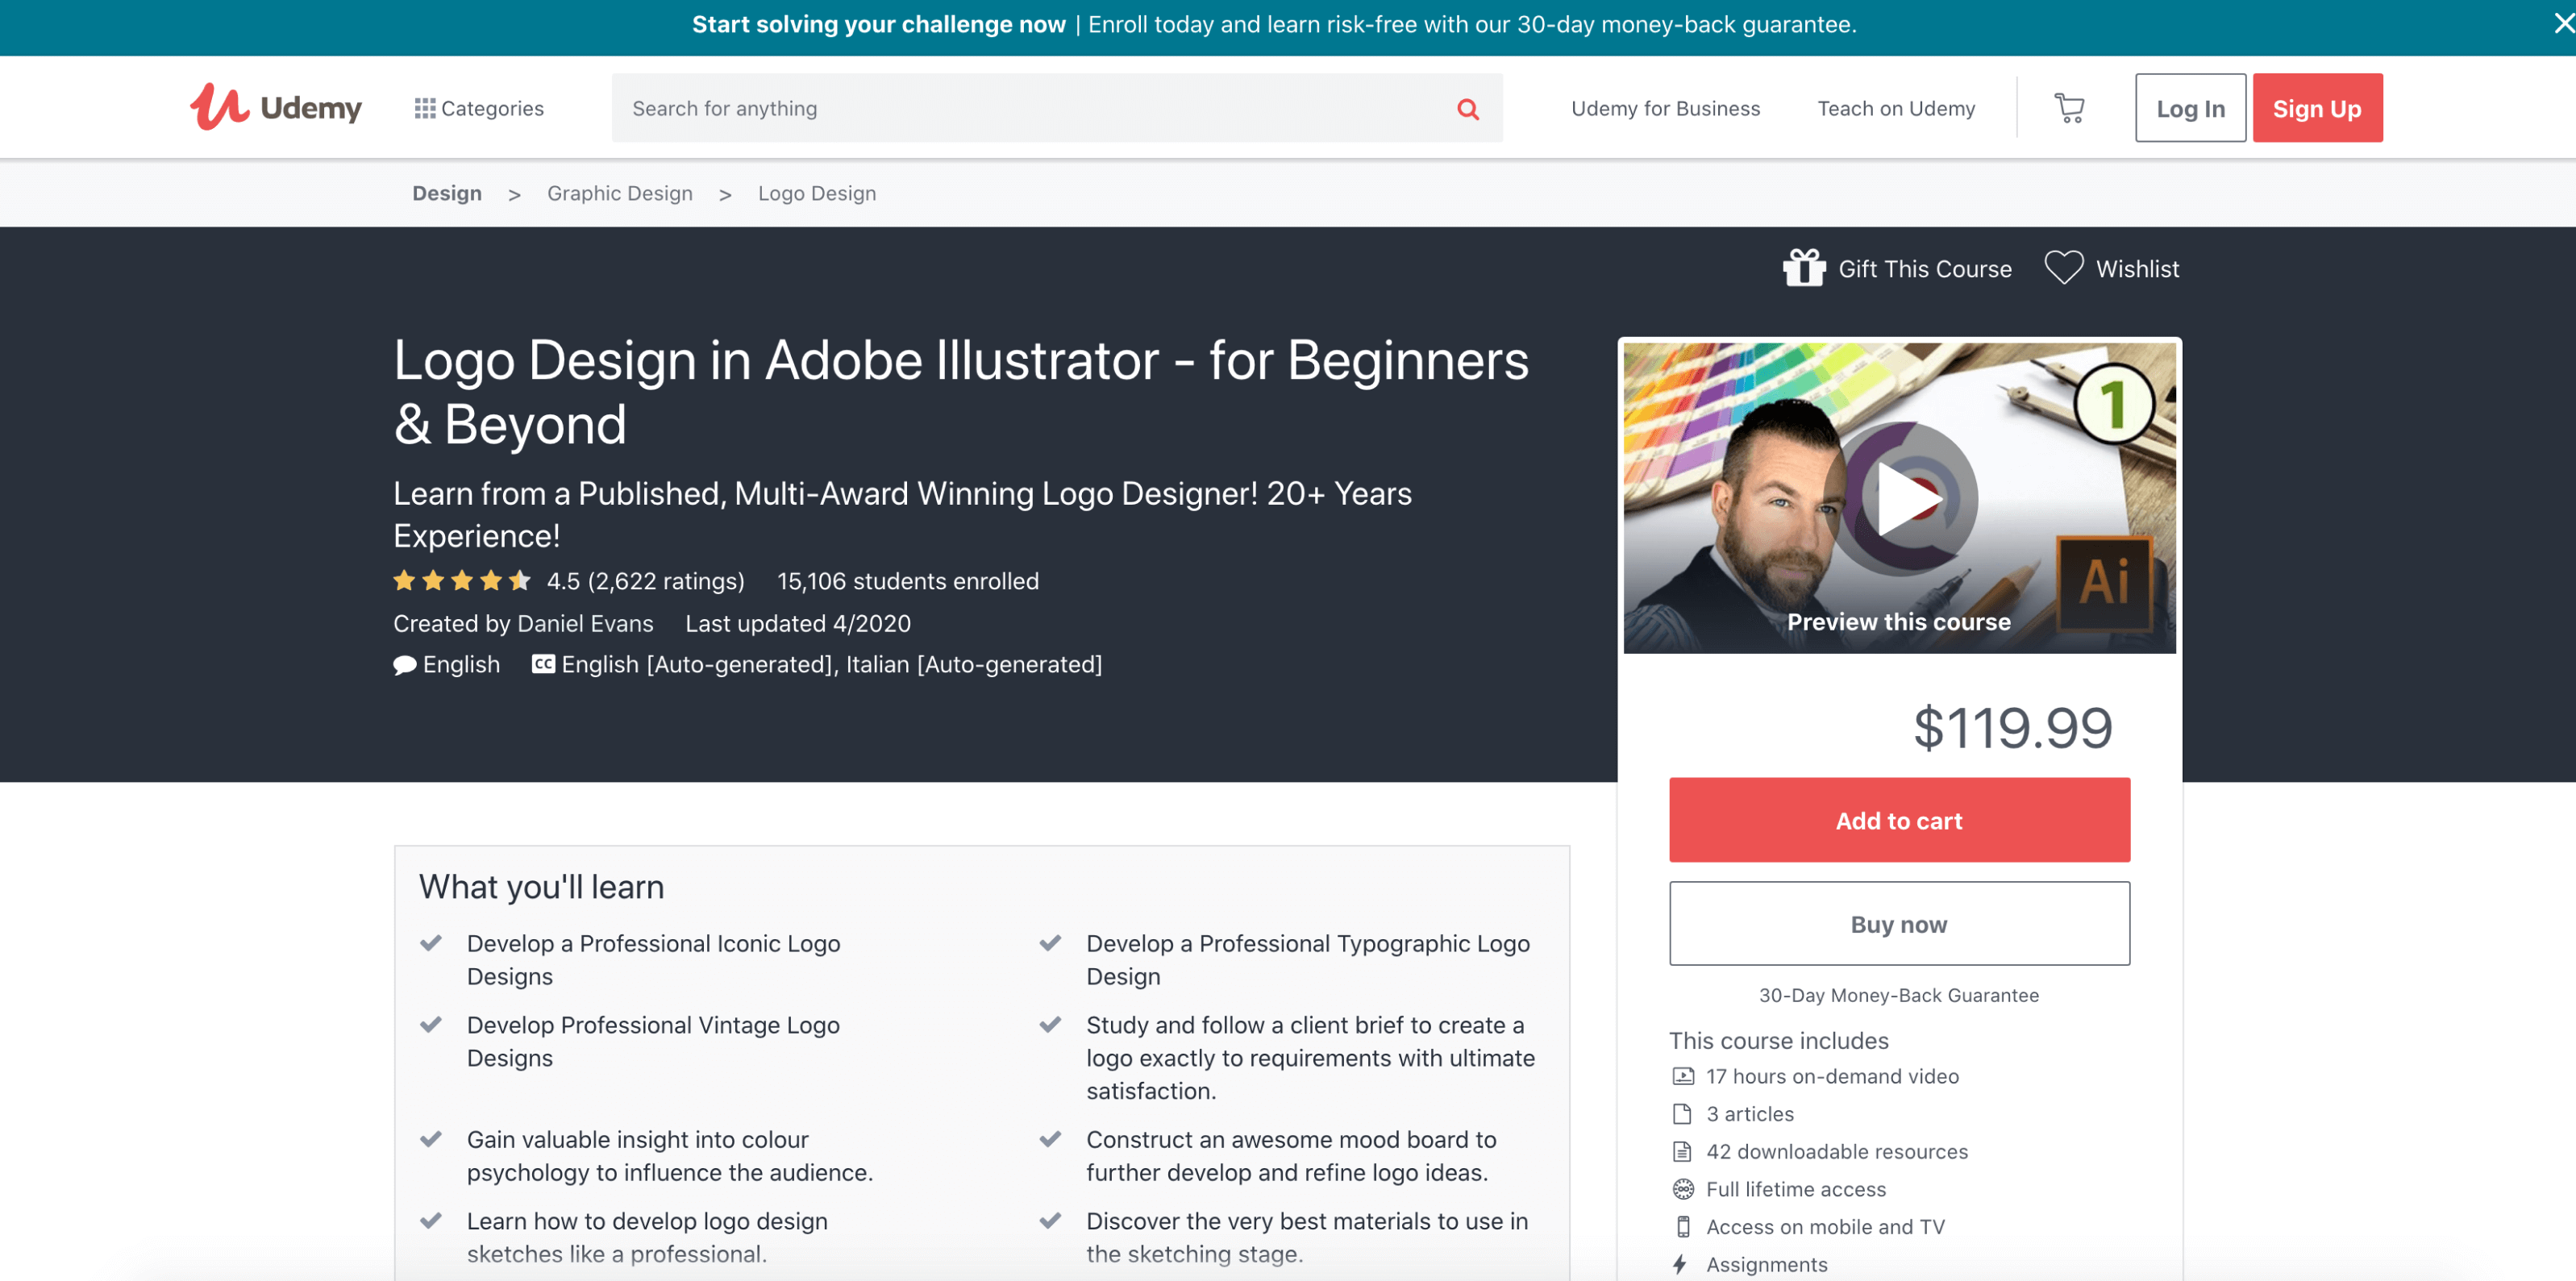Toggle the Wishlist heart icon
Image resolution: width=2576 pixels, height=1281 pixels.
[2063, 268]
